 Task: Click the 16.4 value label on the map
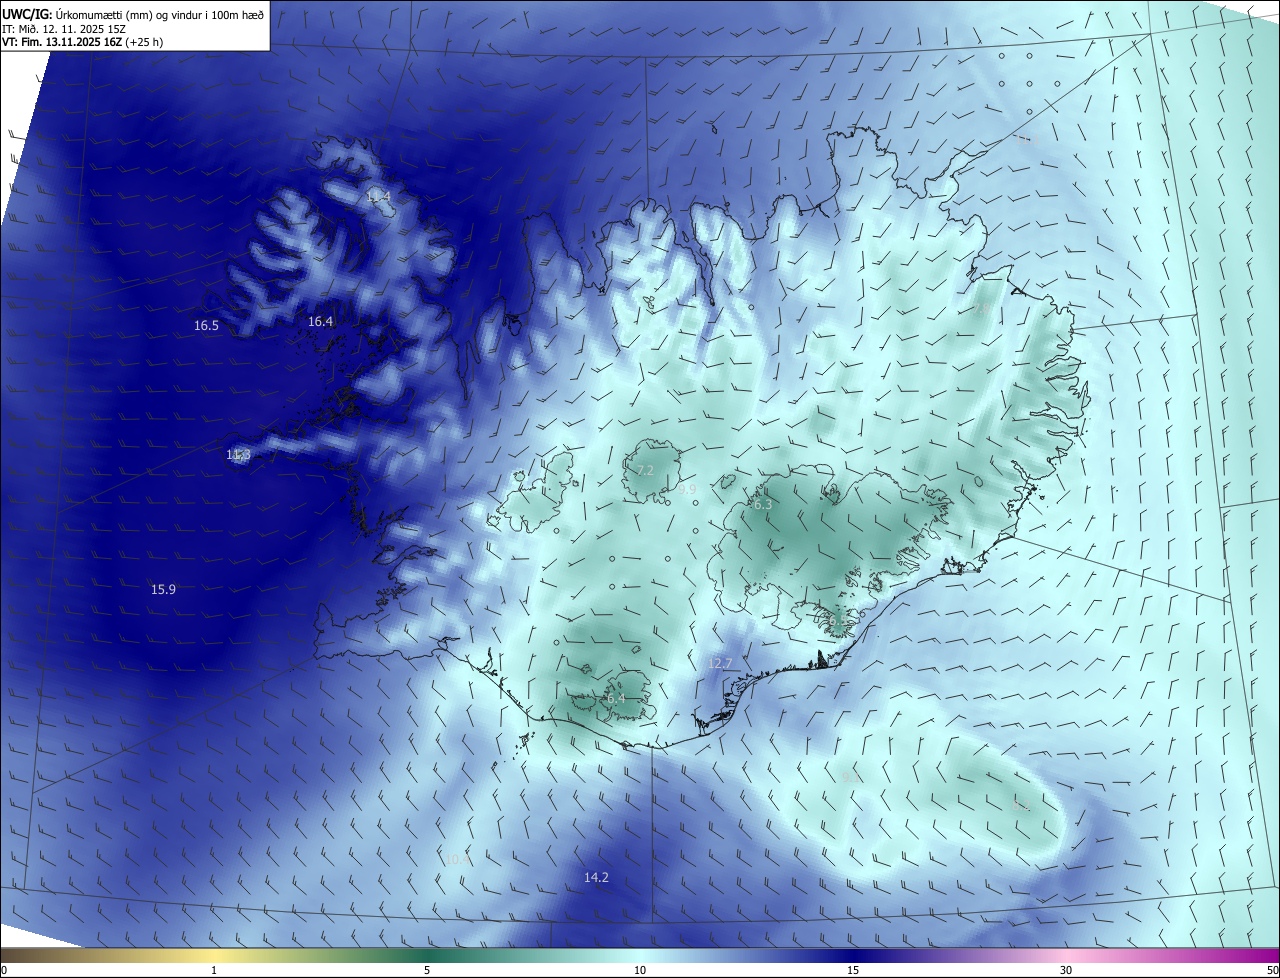point(320,322)
